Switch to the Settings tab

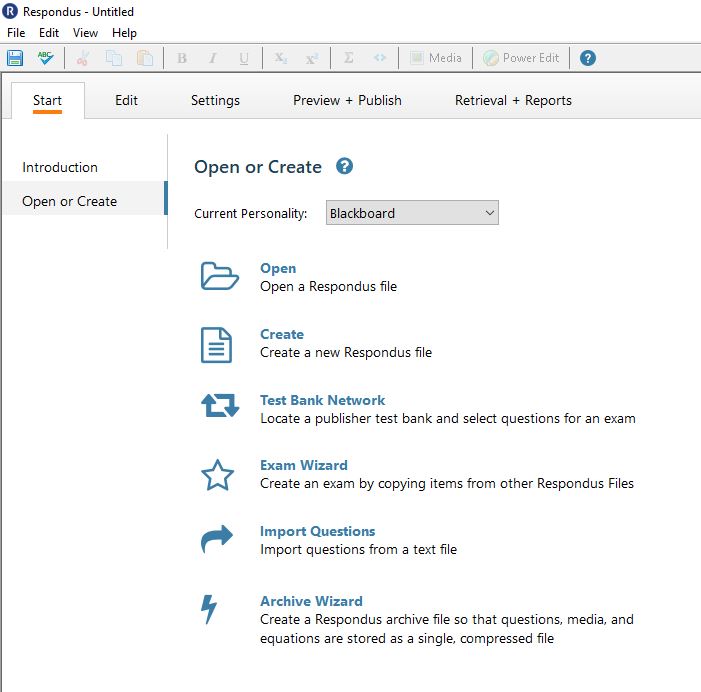[215, 101]
